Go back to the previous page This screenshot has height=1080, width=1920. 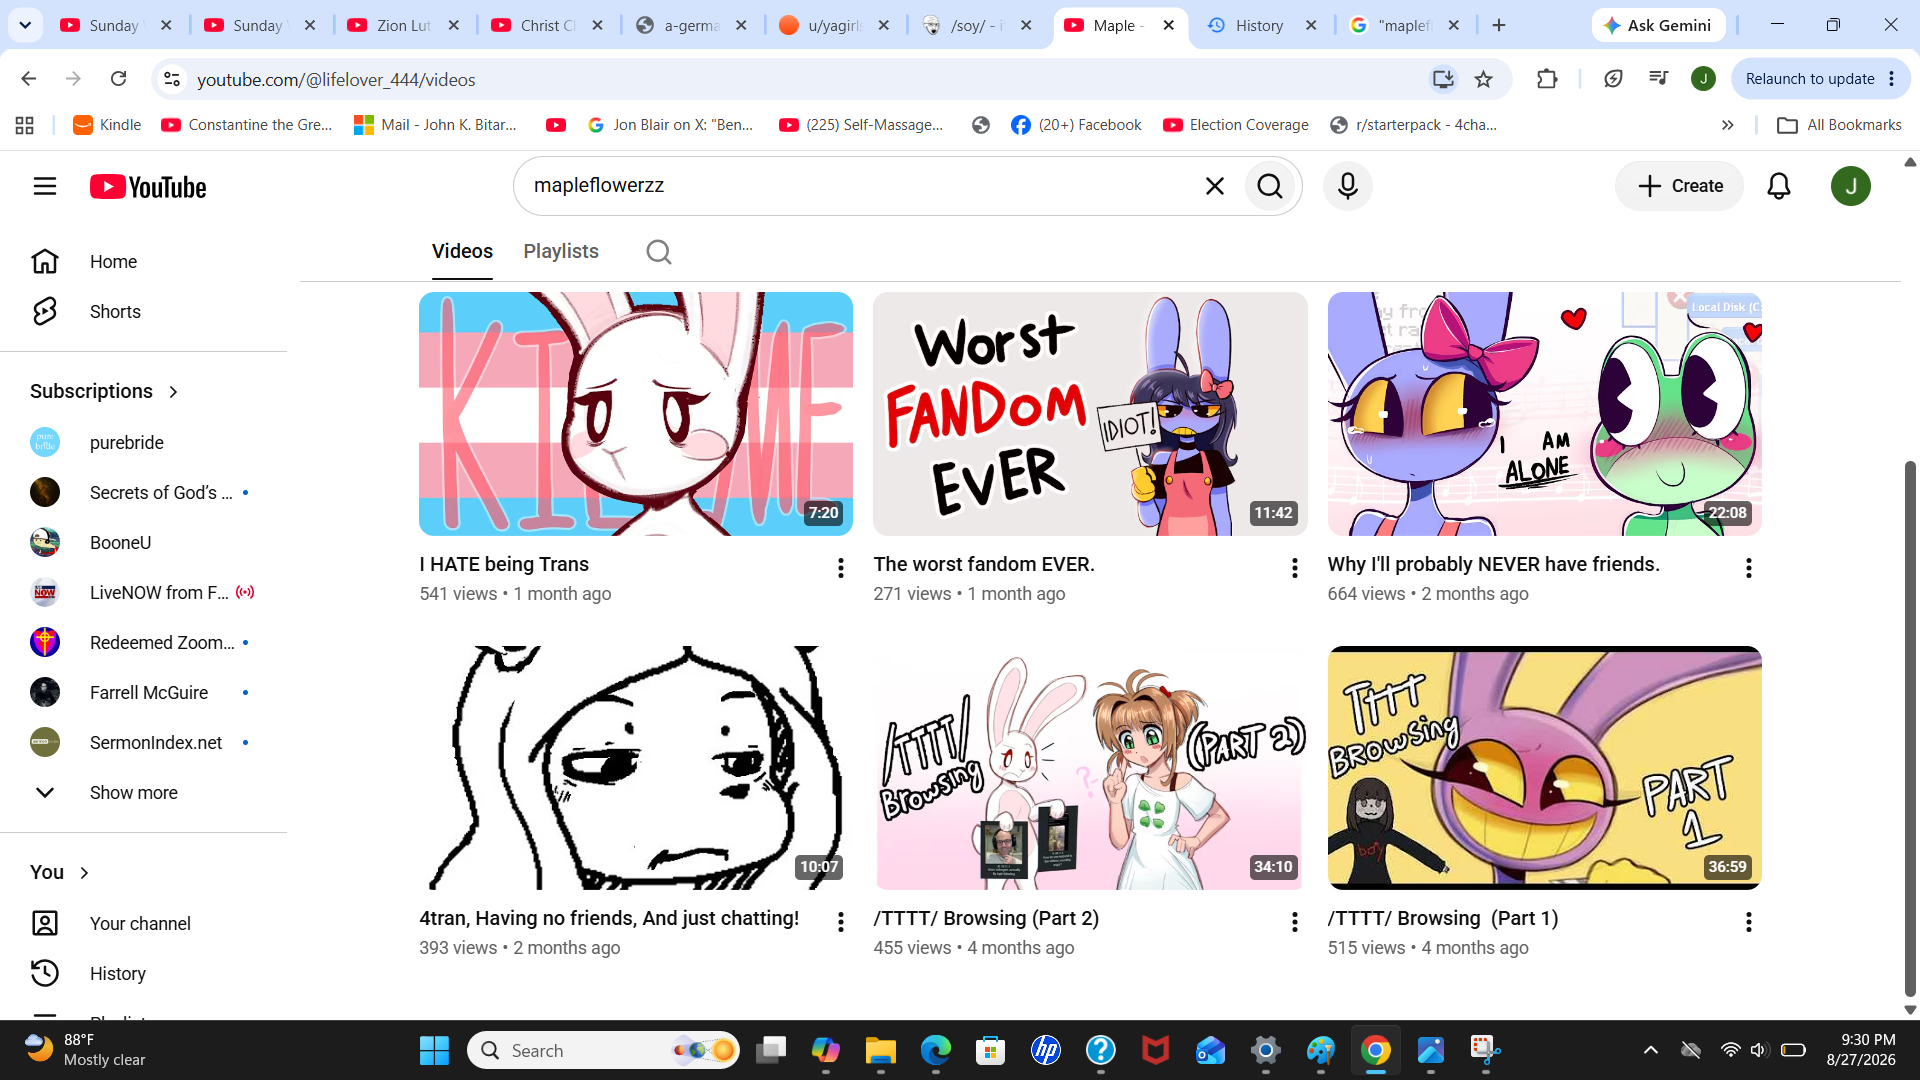[x=29, y=79]
